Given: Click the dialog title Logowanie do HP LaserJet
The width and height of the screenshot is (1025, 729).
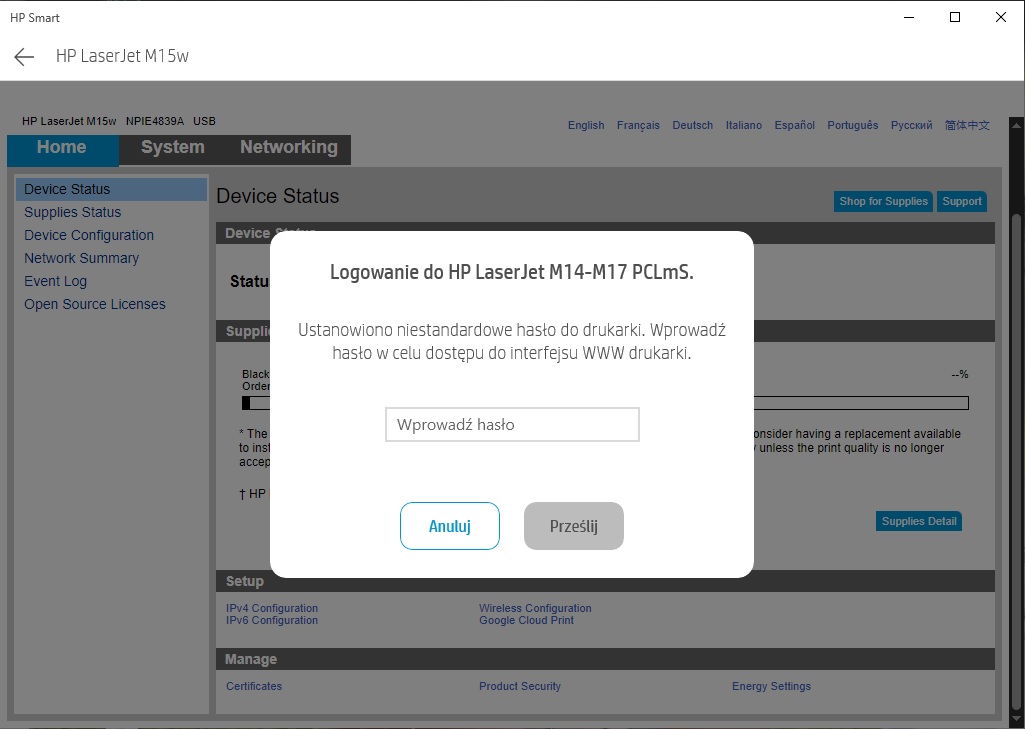Looking at the screenshot, I should click(x=512, y=271).
